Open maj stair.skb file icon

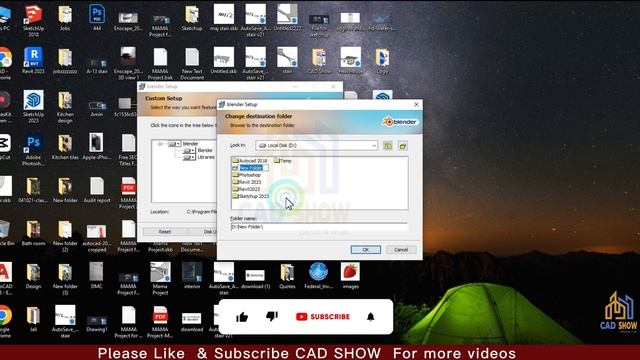[x=224, y=18]
